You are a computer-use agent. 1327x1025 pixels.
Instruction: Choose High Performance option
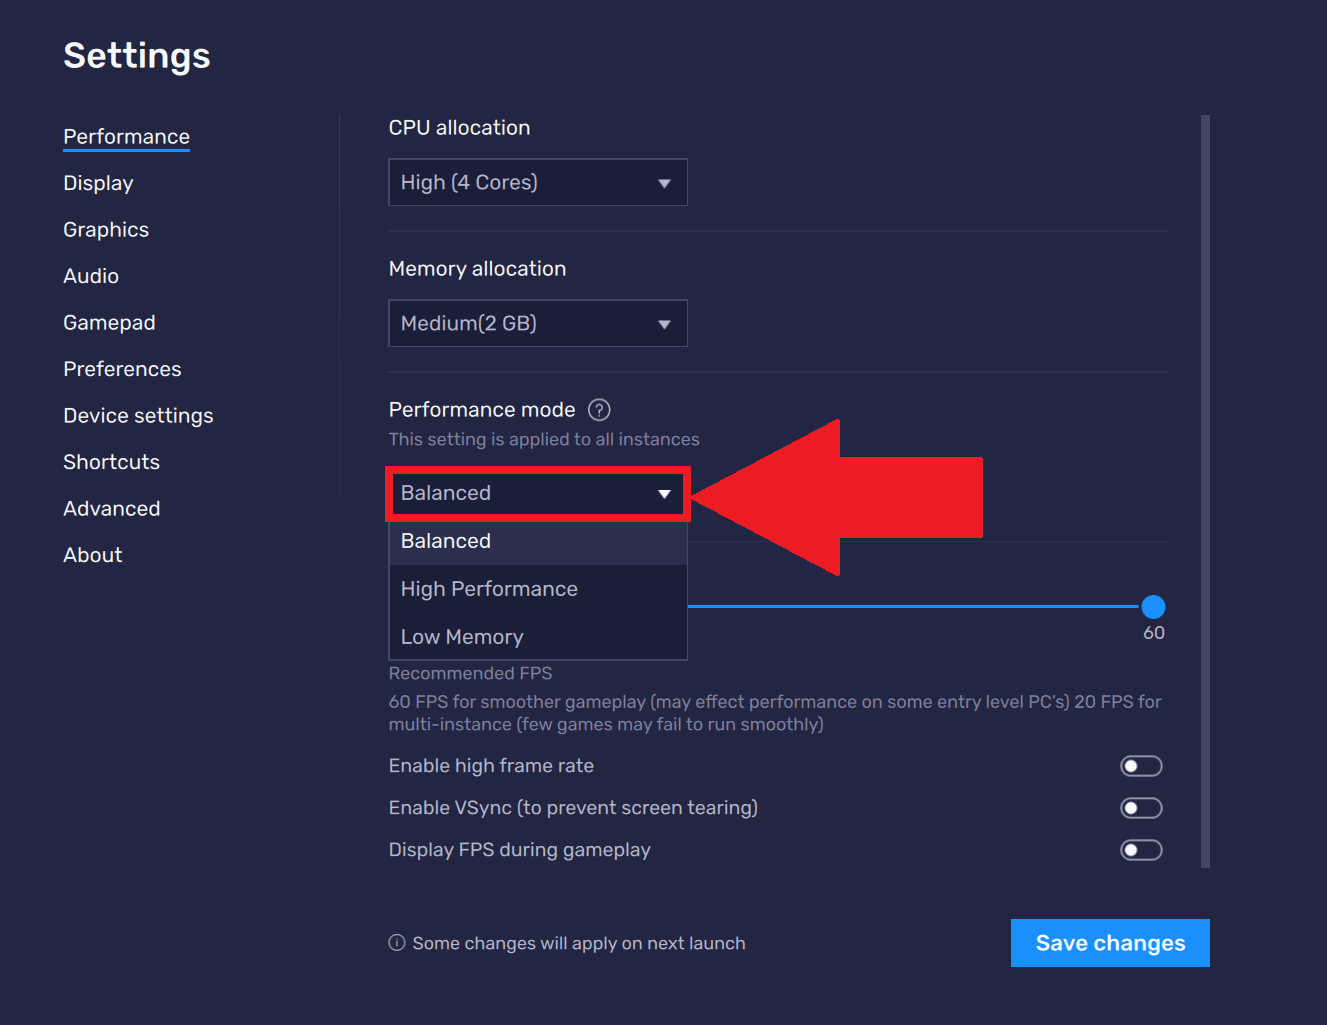(x=538, y=589)
